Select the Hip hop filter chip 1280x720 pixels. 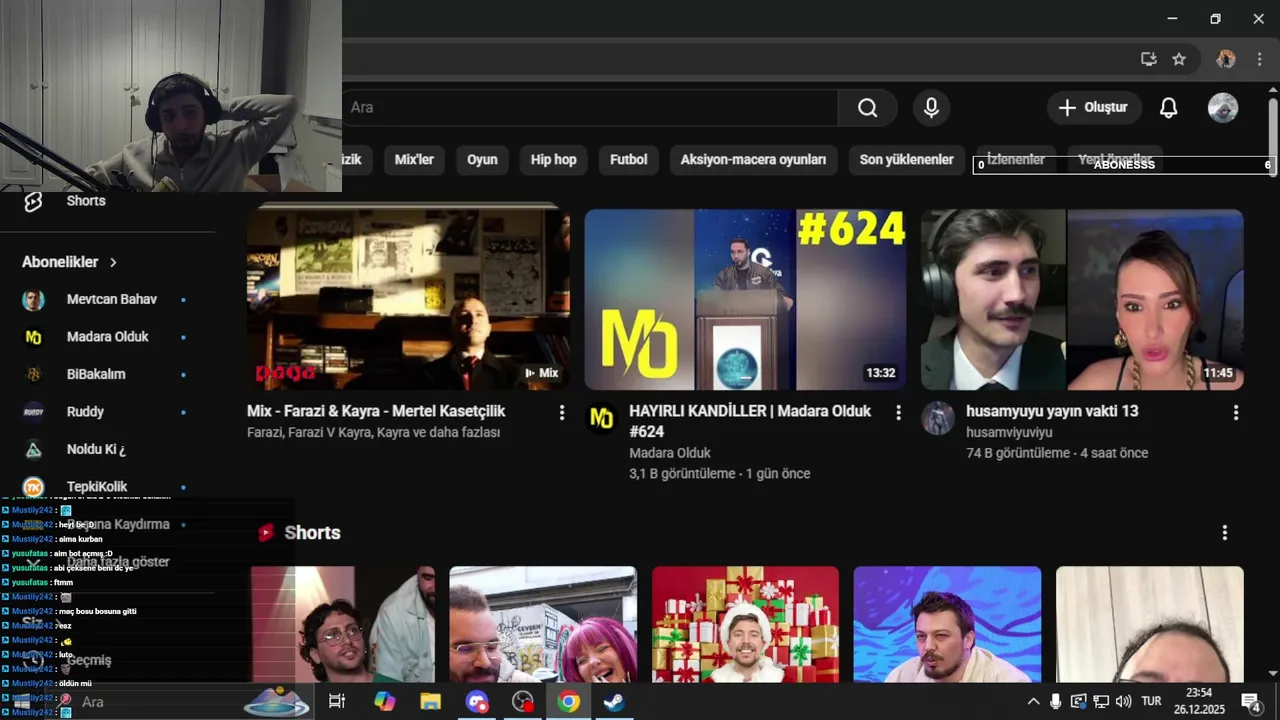(553, 160)
